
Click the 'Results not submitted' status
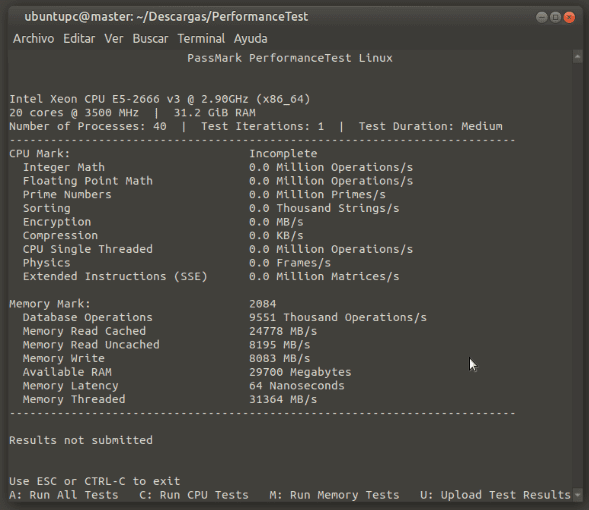tap(81, 441)
